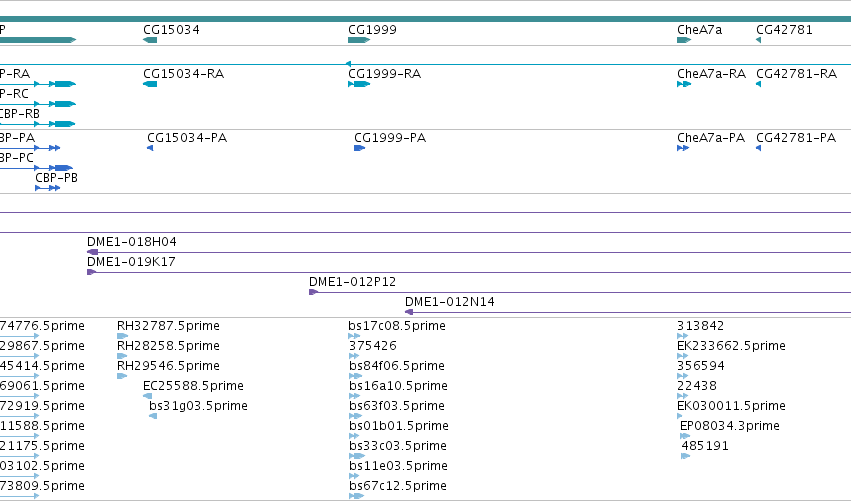The width and height of the screenshot is (851, 501).
Task: Select the CG15034 gene arrow glyph
Action: point(150,40)
